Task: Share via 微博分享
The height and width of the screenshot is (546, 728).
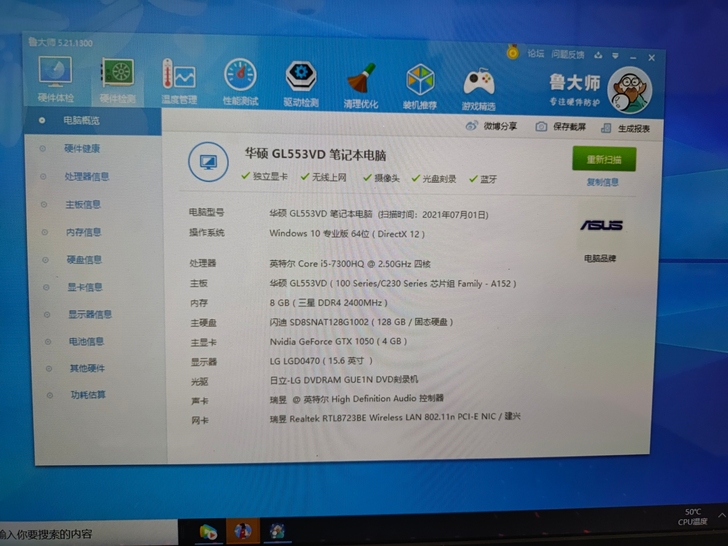Action: pos(491,126)
